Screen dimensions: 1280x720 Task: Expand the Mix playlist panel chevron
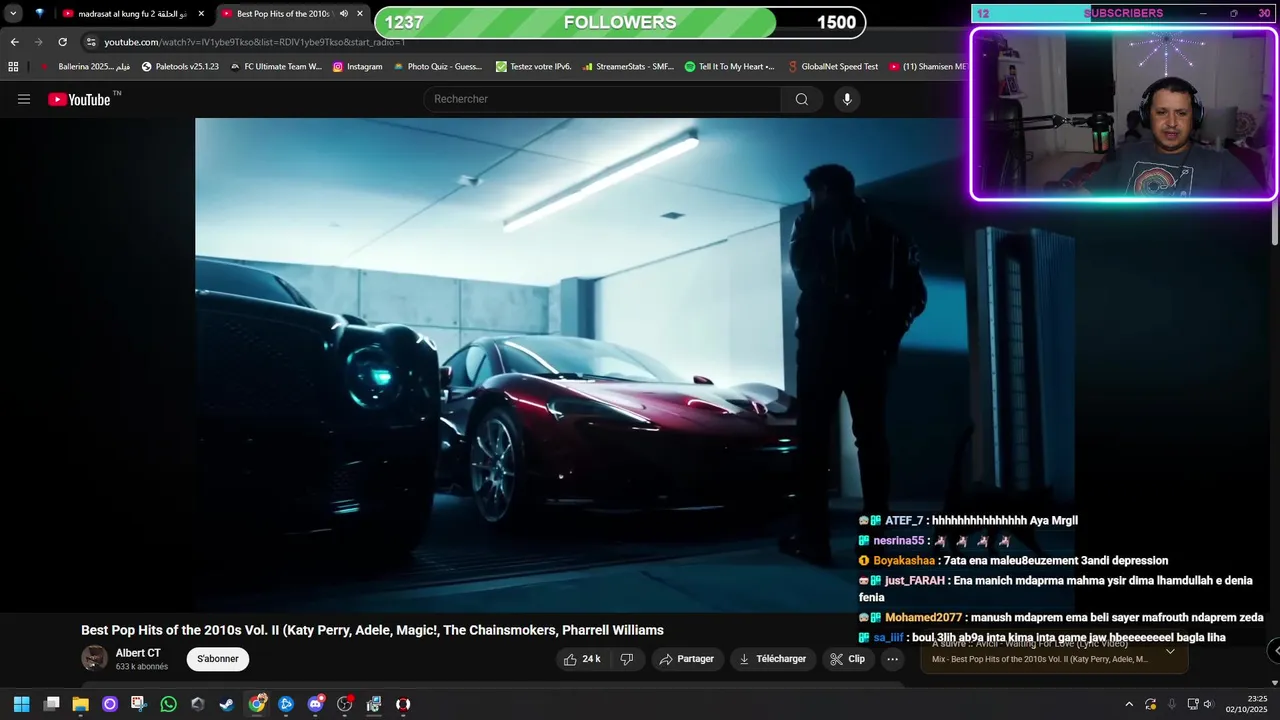coord(1170,652)
